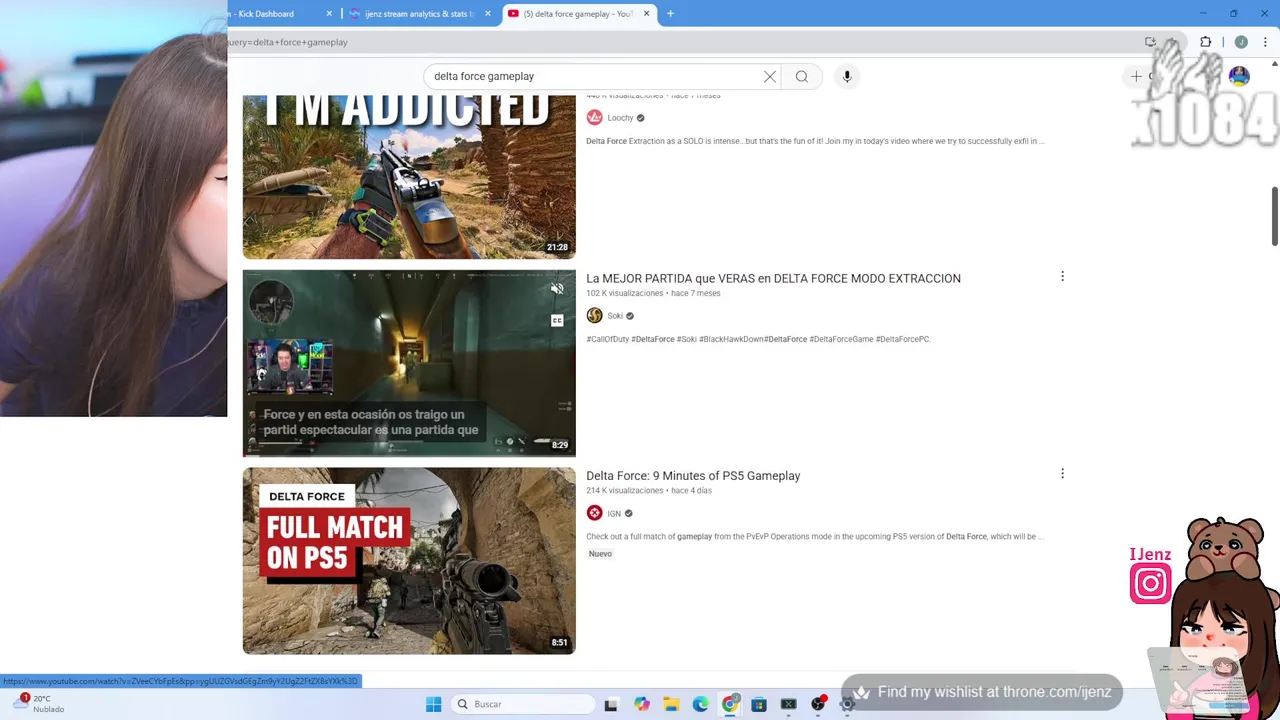
Task: Click the #DeltaForceGame hashtag
Action: pos(841,339)
